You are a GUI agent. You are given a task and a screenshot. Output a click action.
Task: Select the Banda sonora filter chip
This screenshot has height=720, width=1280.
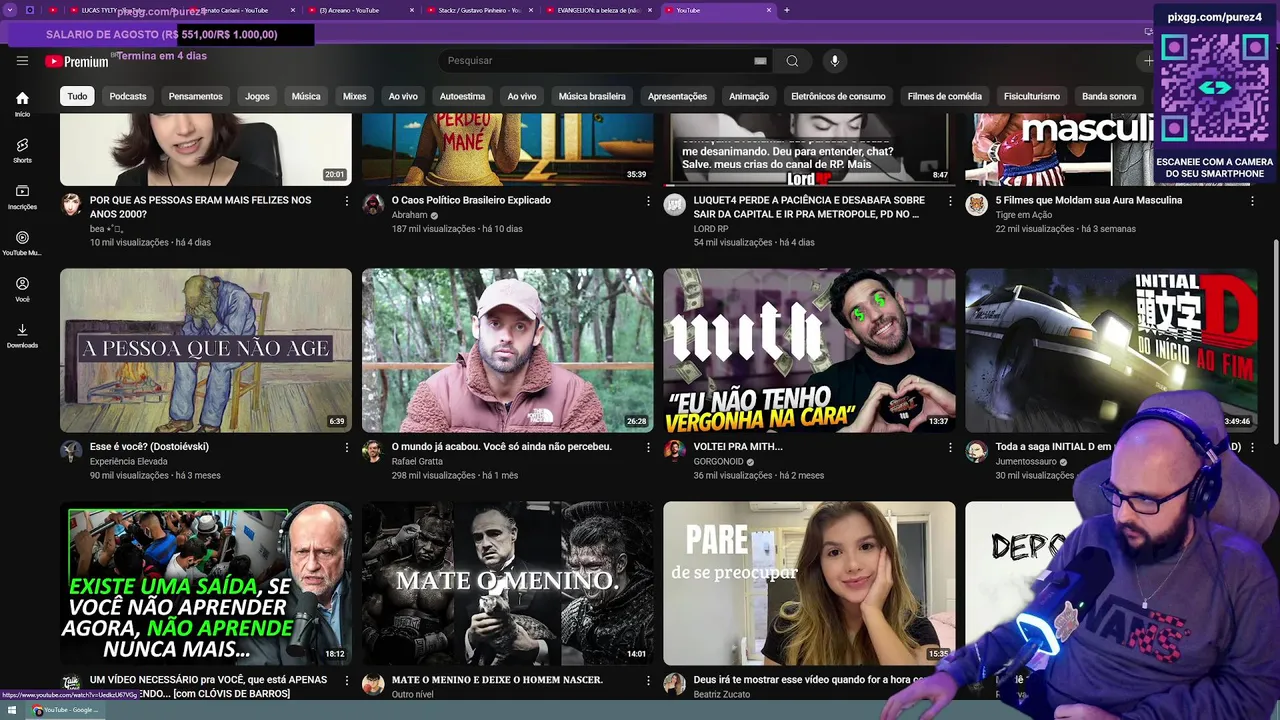[1109, 96]
